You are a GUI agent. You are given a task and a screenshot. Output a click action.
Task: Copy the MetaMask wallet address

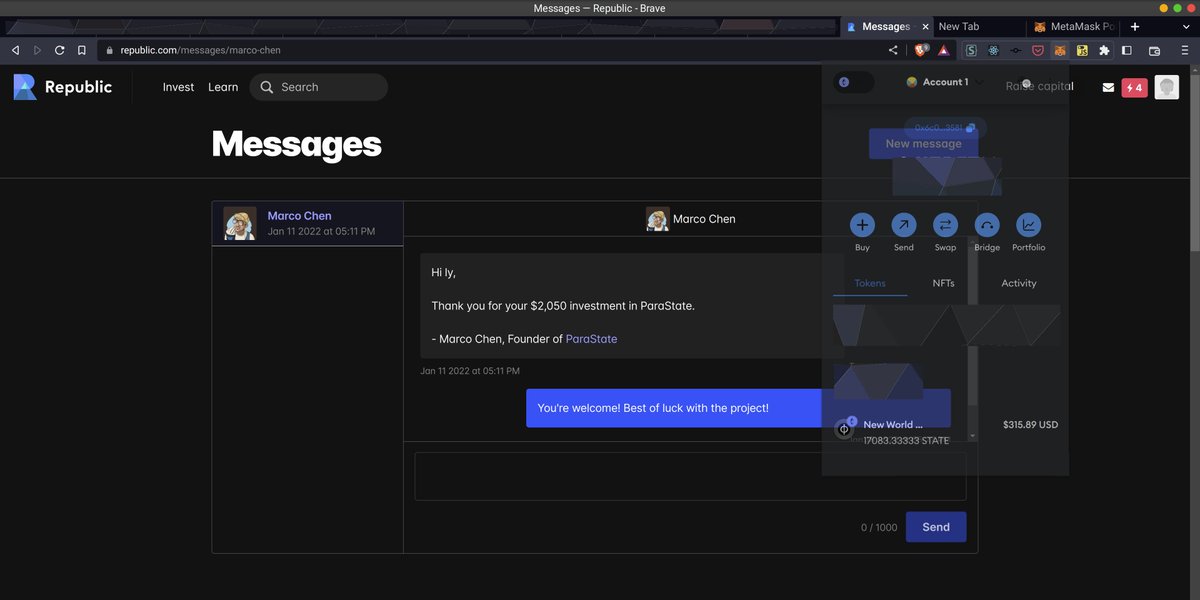pyautogui.click(x=945, y=128)
